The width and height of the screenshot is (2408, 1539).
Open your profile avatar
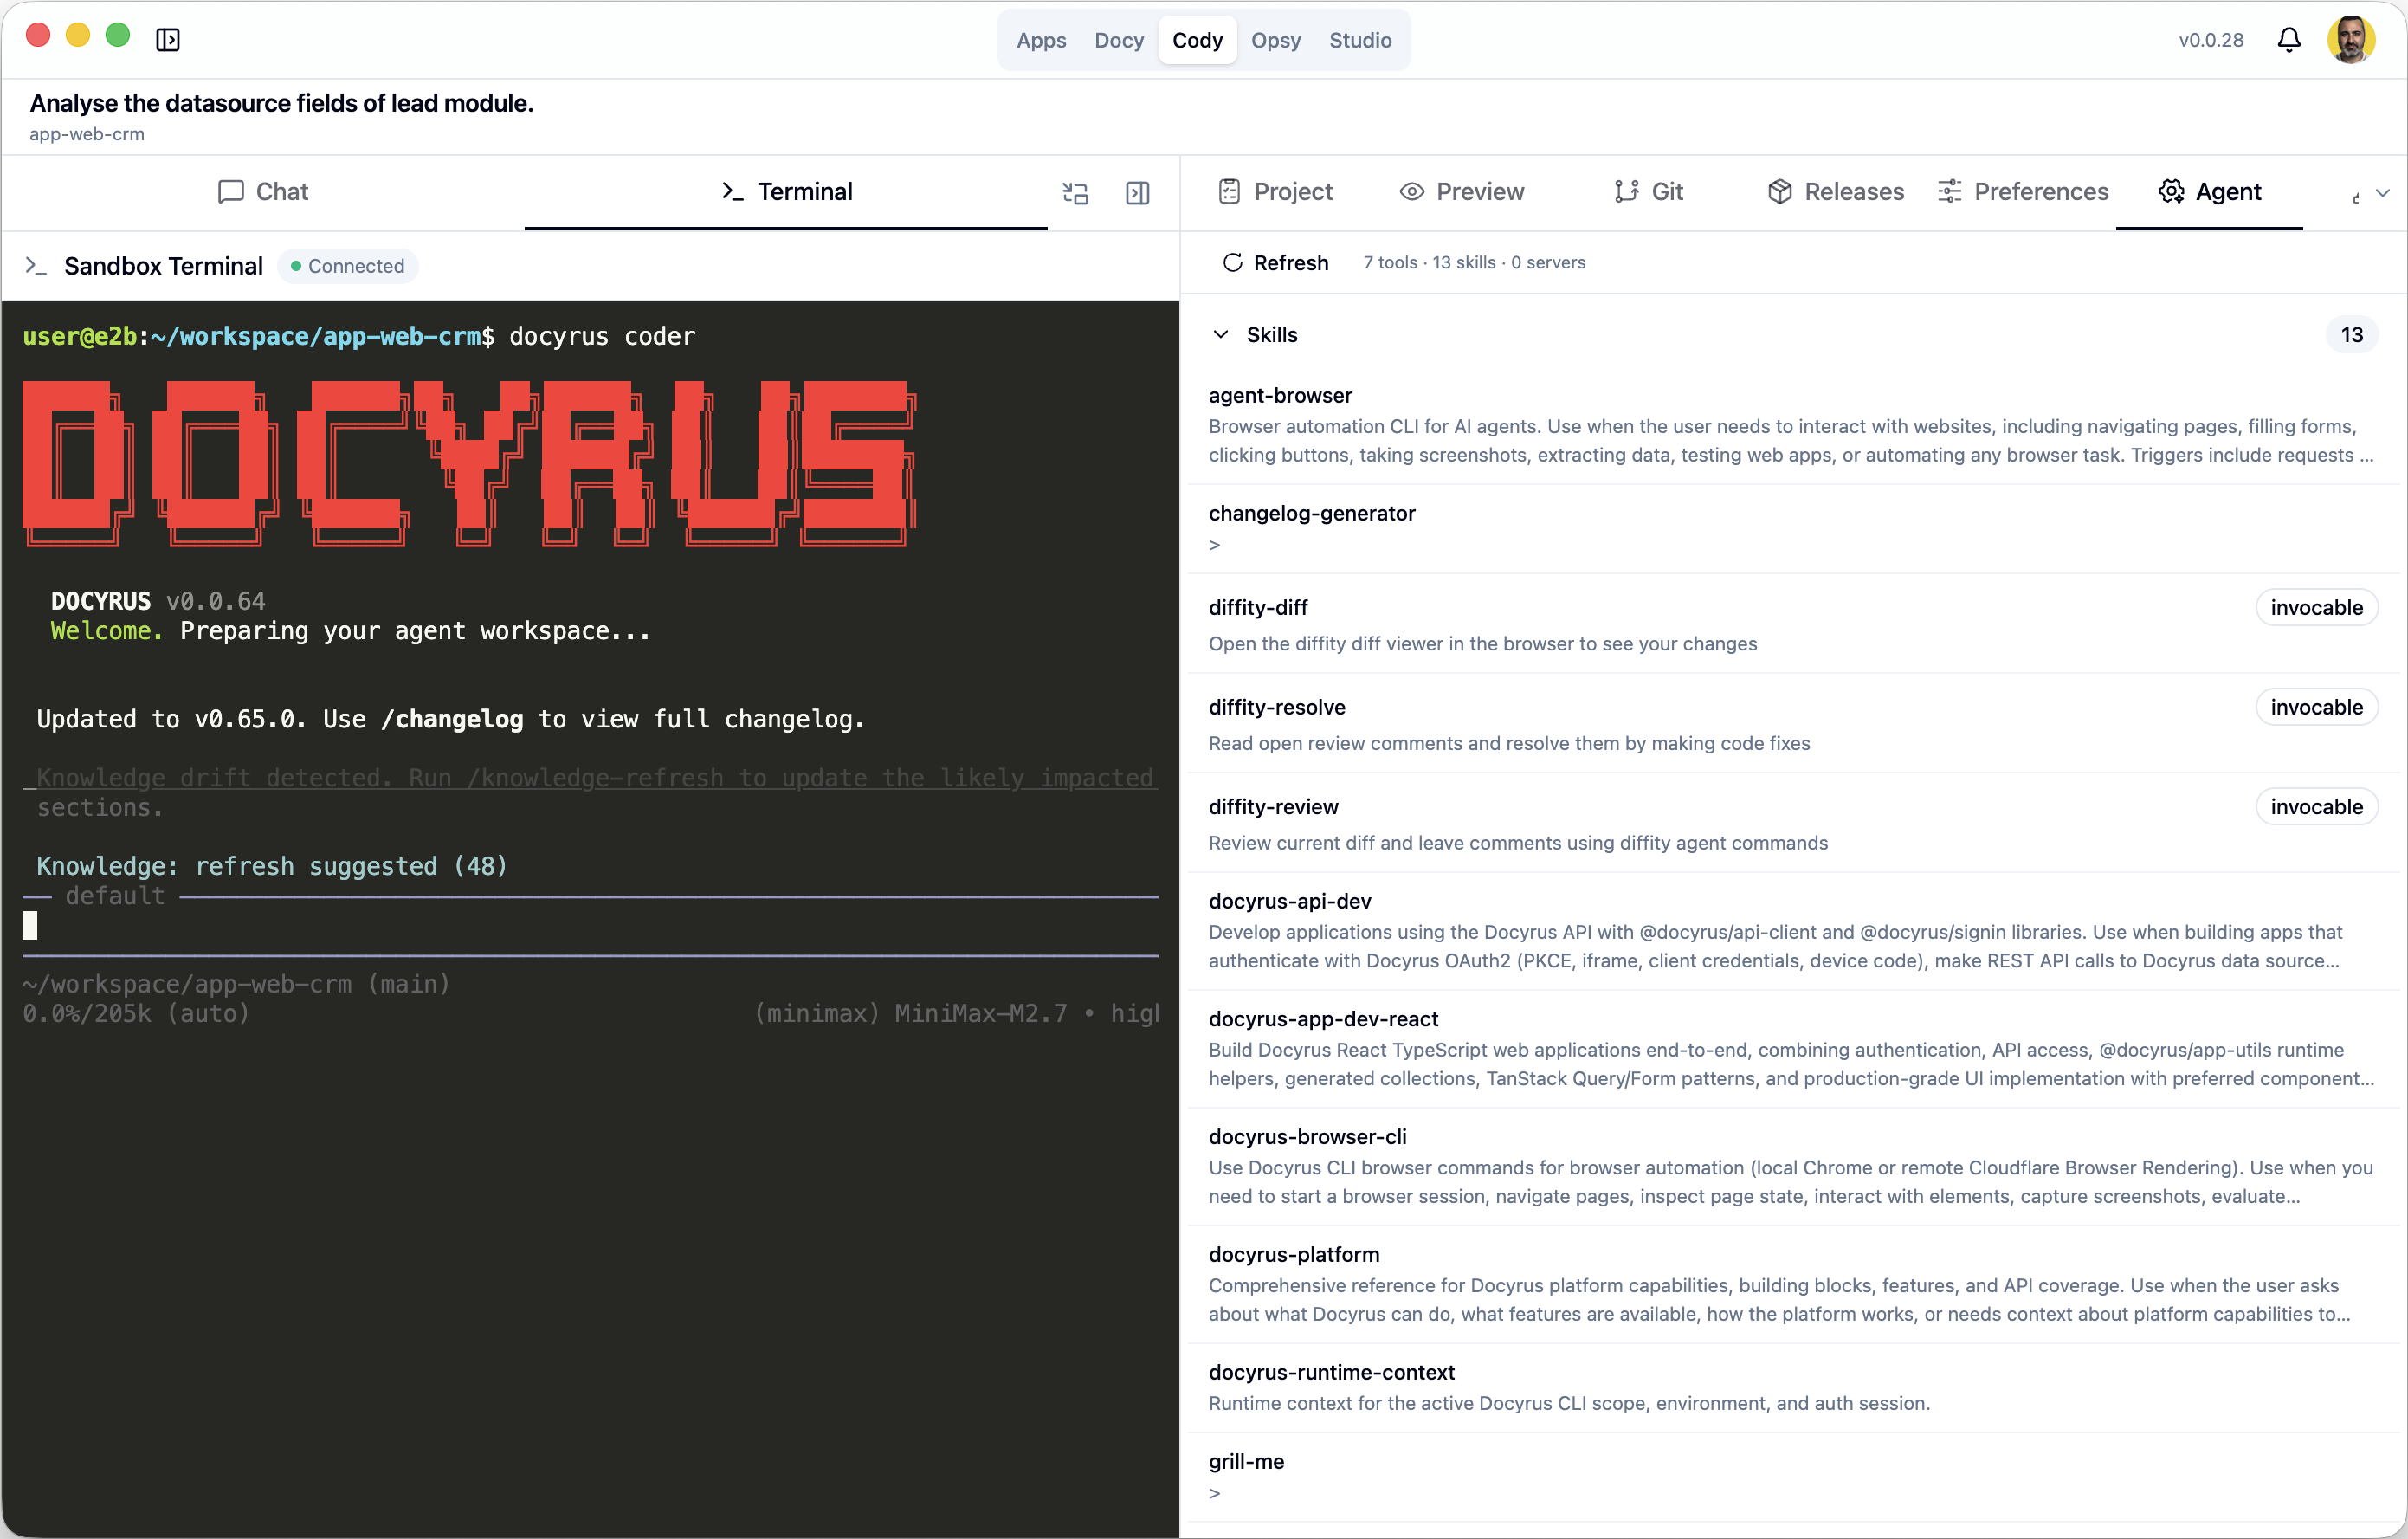pyautogui.click(x=2352, y=39)
